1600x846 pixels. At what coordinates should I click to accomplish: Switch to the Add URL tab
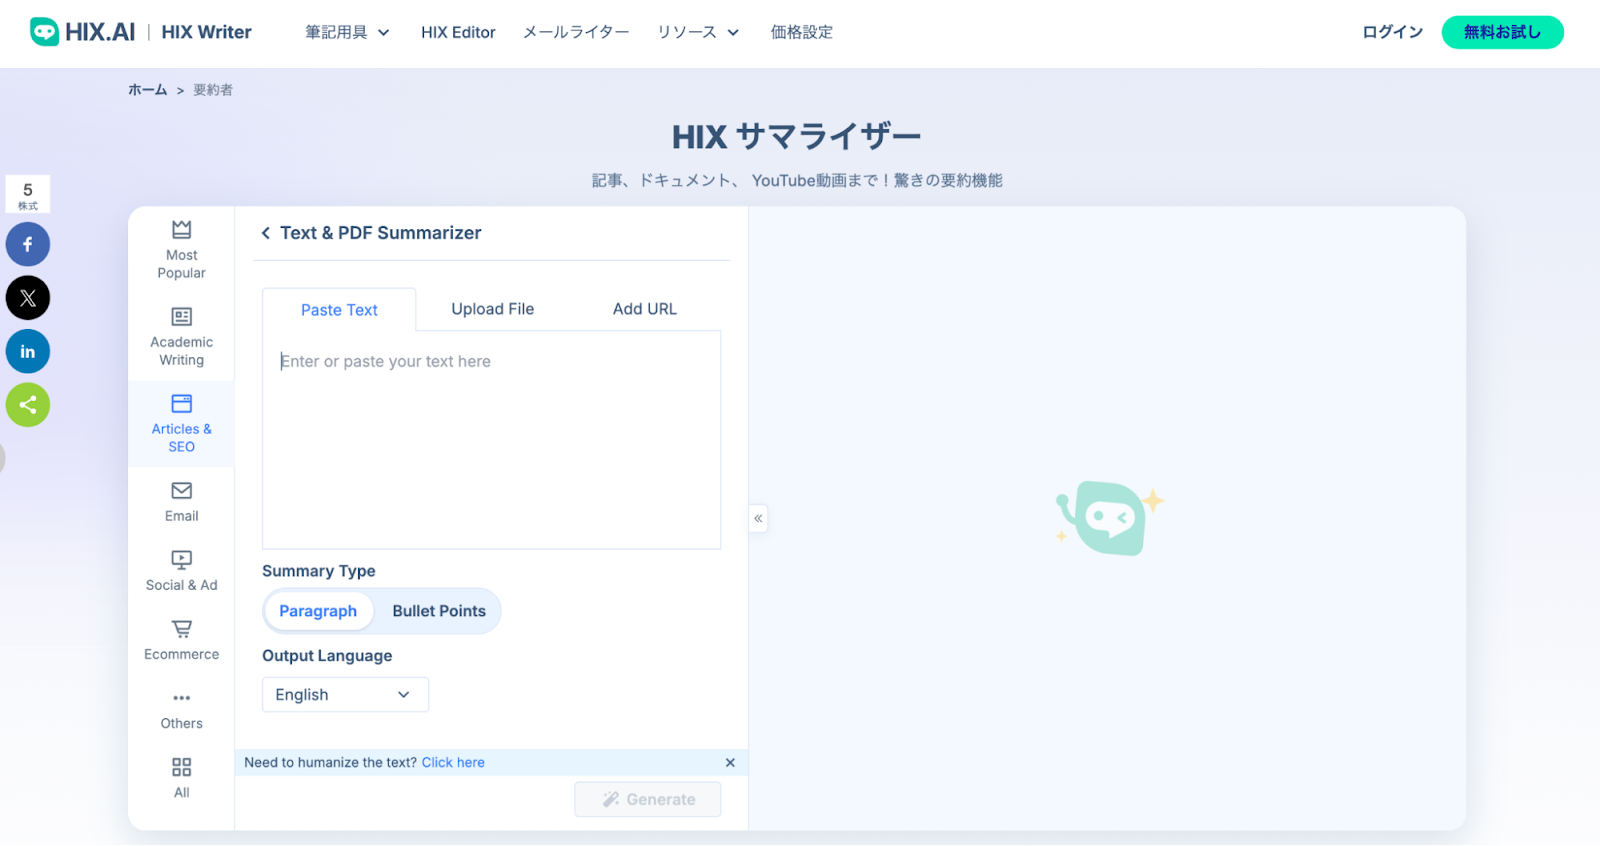pyautogui.click(x=645, y=309)
